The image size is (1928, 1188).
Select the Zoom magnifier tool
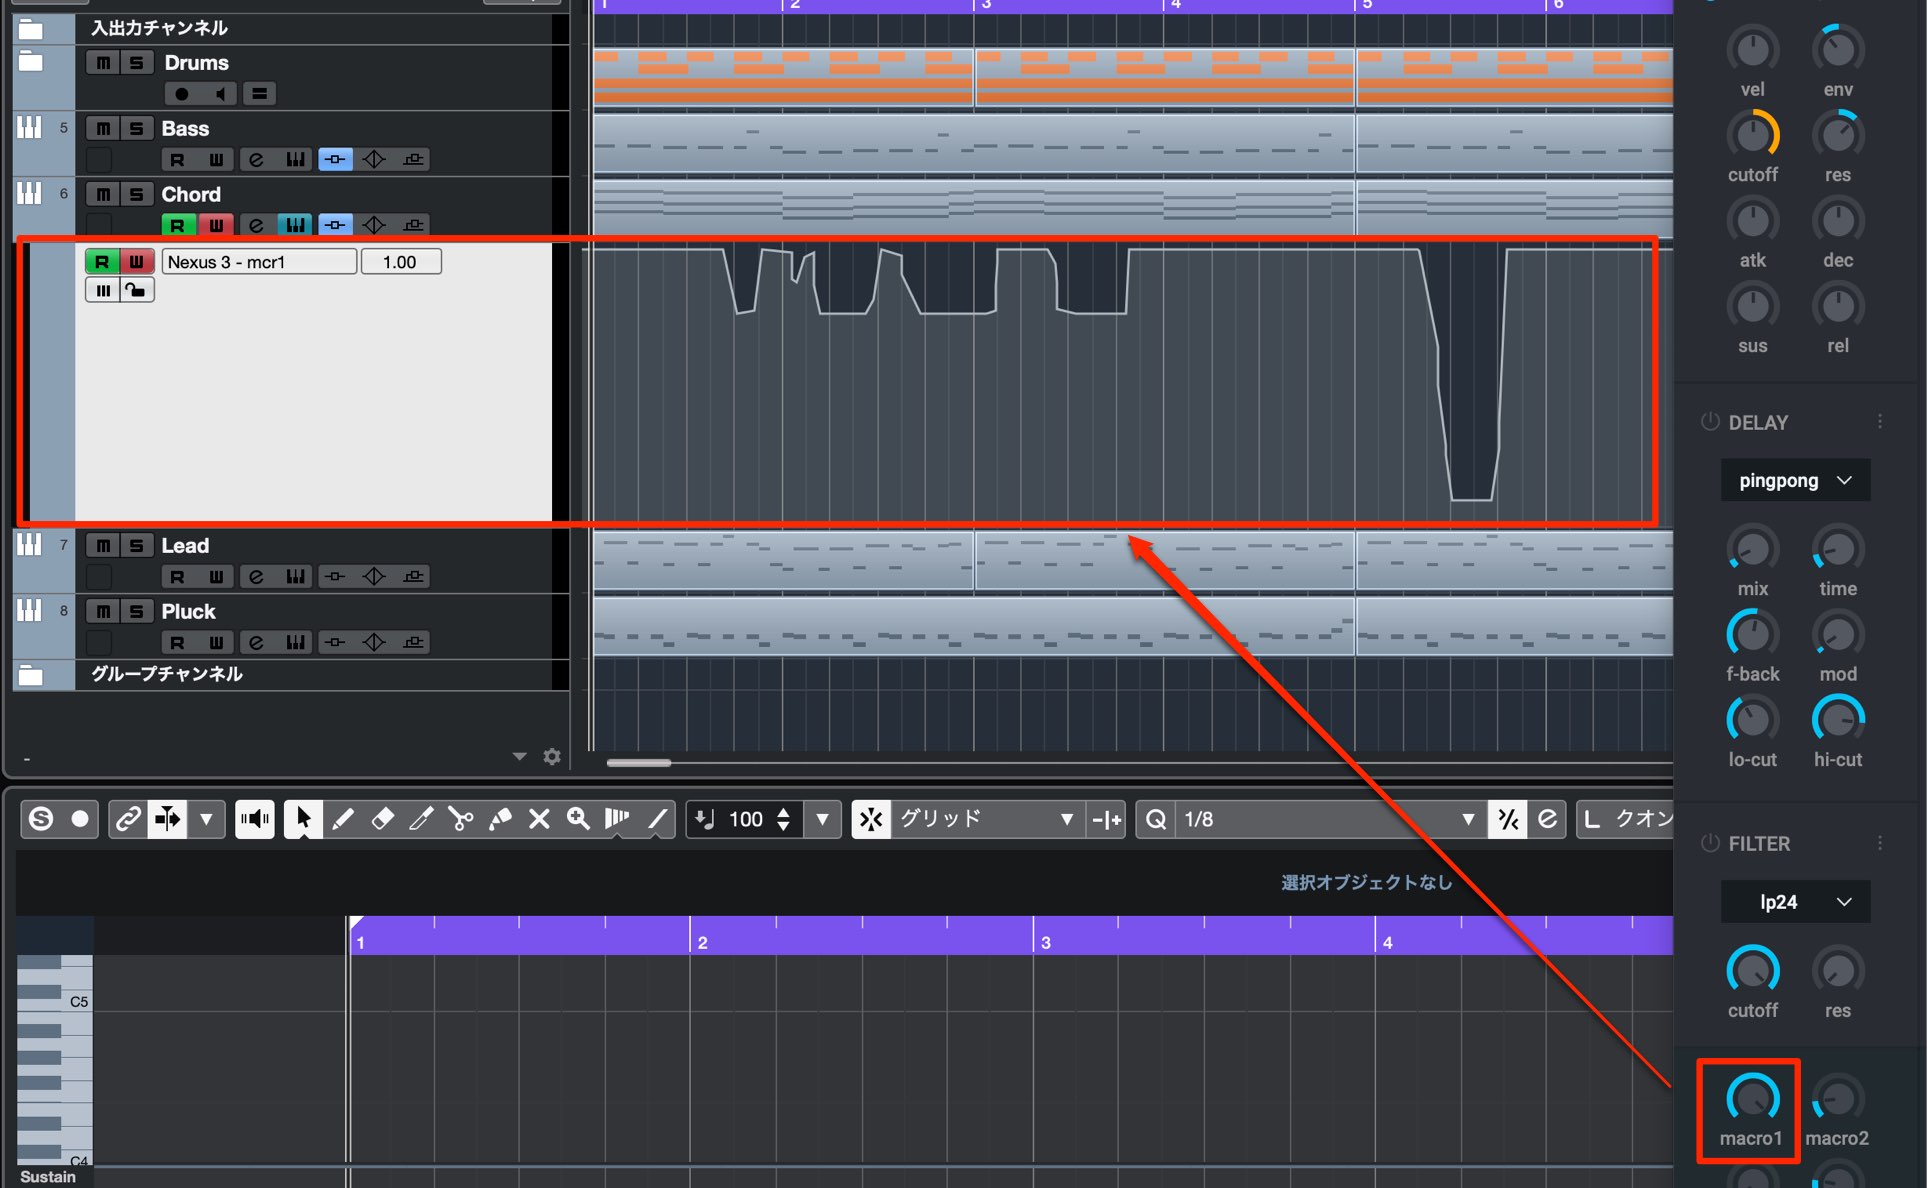[578, 819]
